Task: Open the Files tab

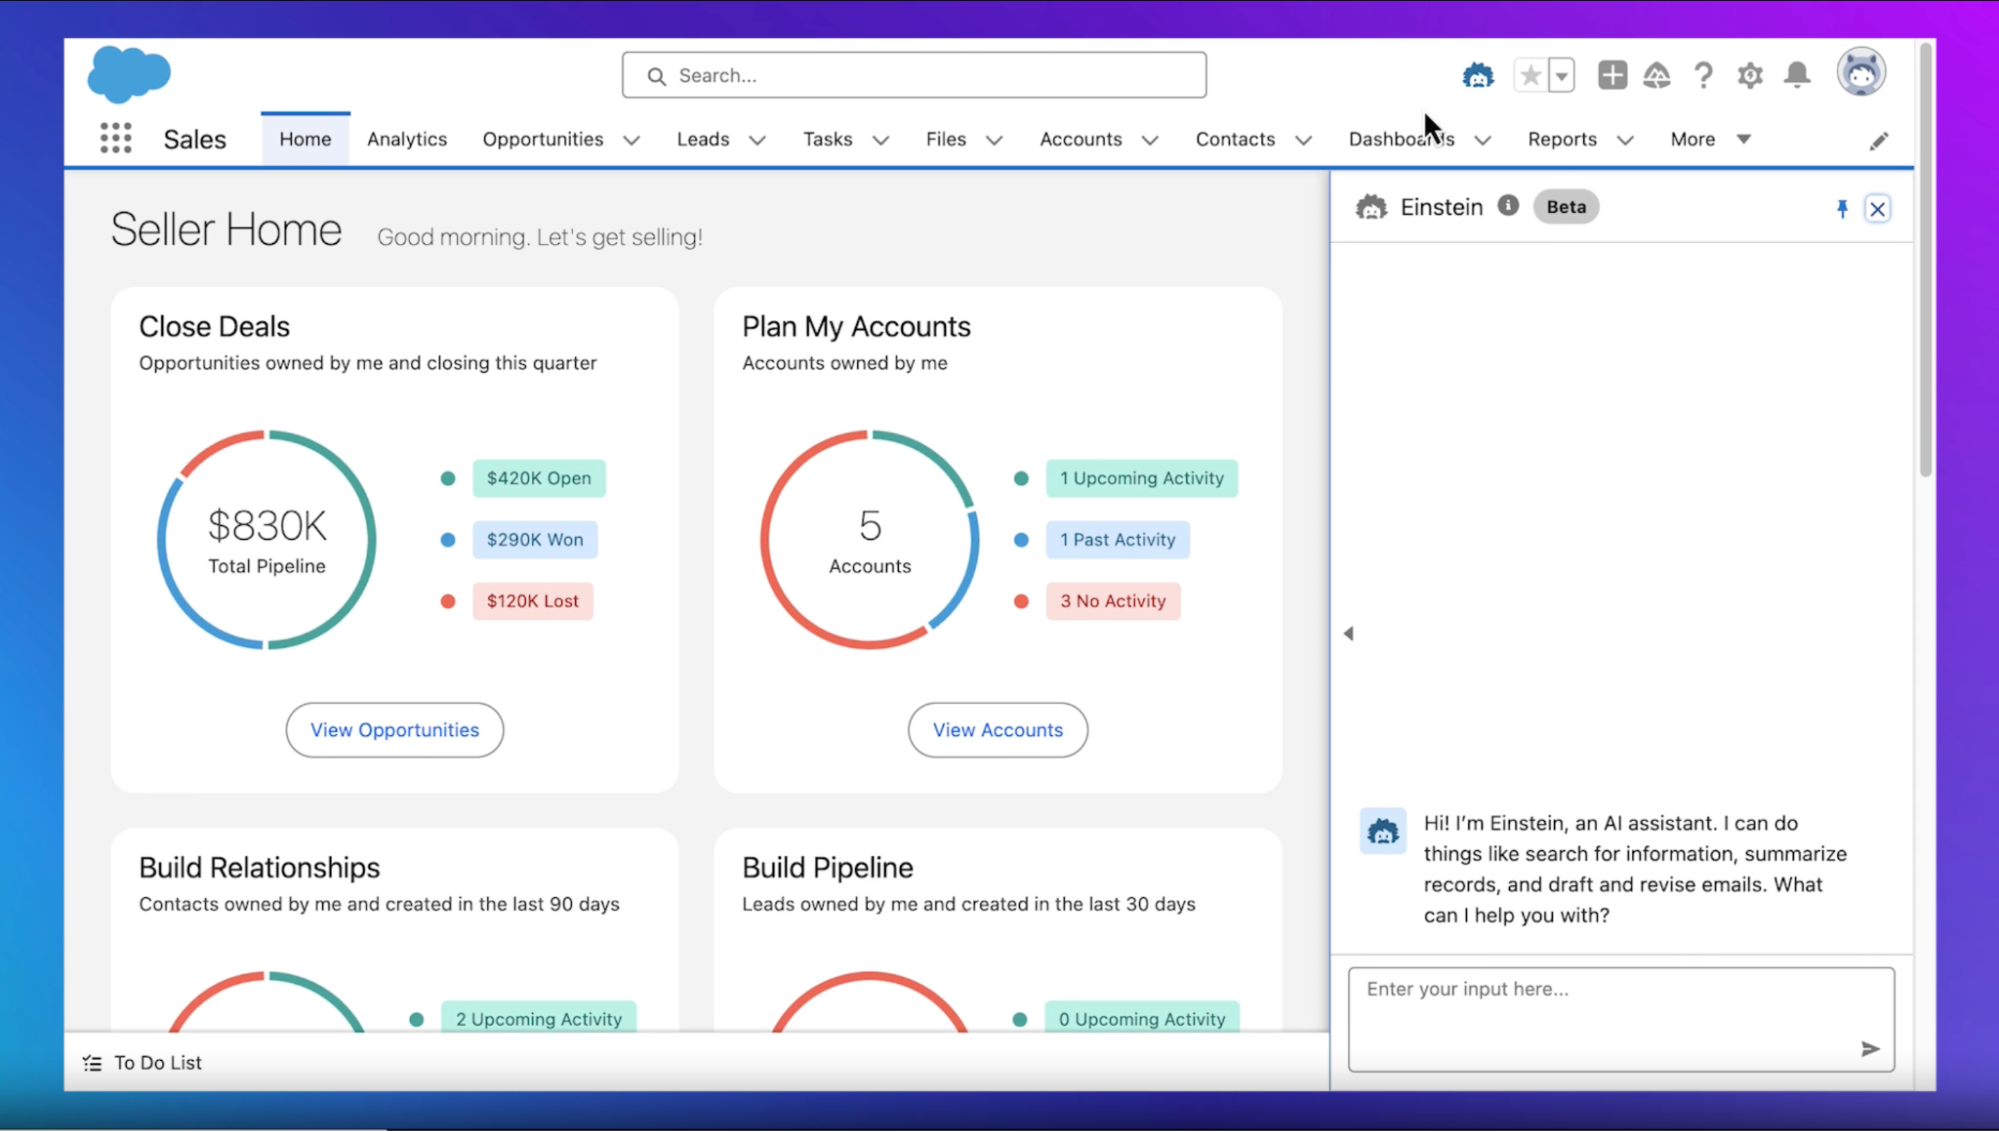Action: (946, 139)
